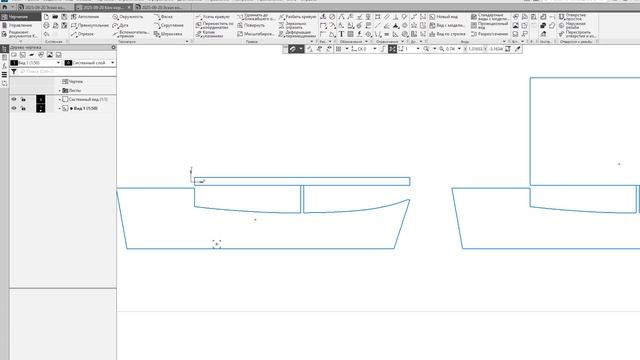Screen dimensions: 640x360
Task: Create a new document icon
Action: click(46, 17)
